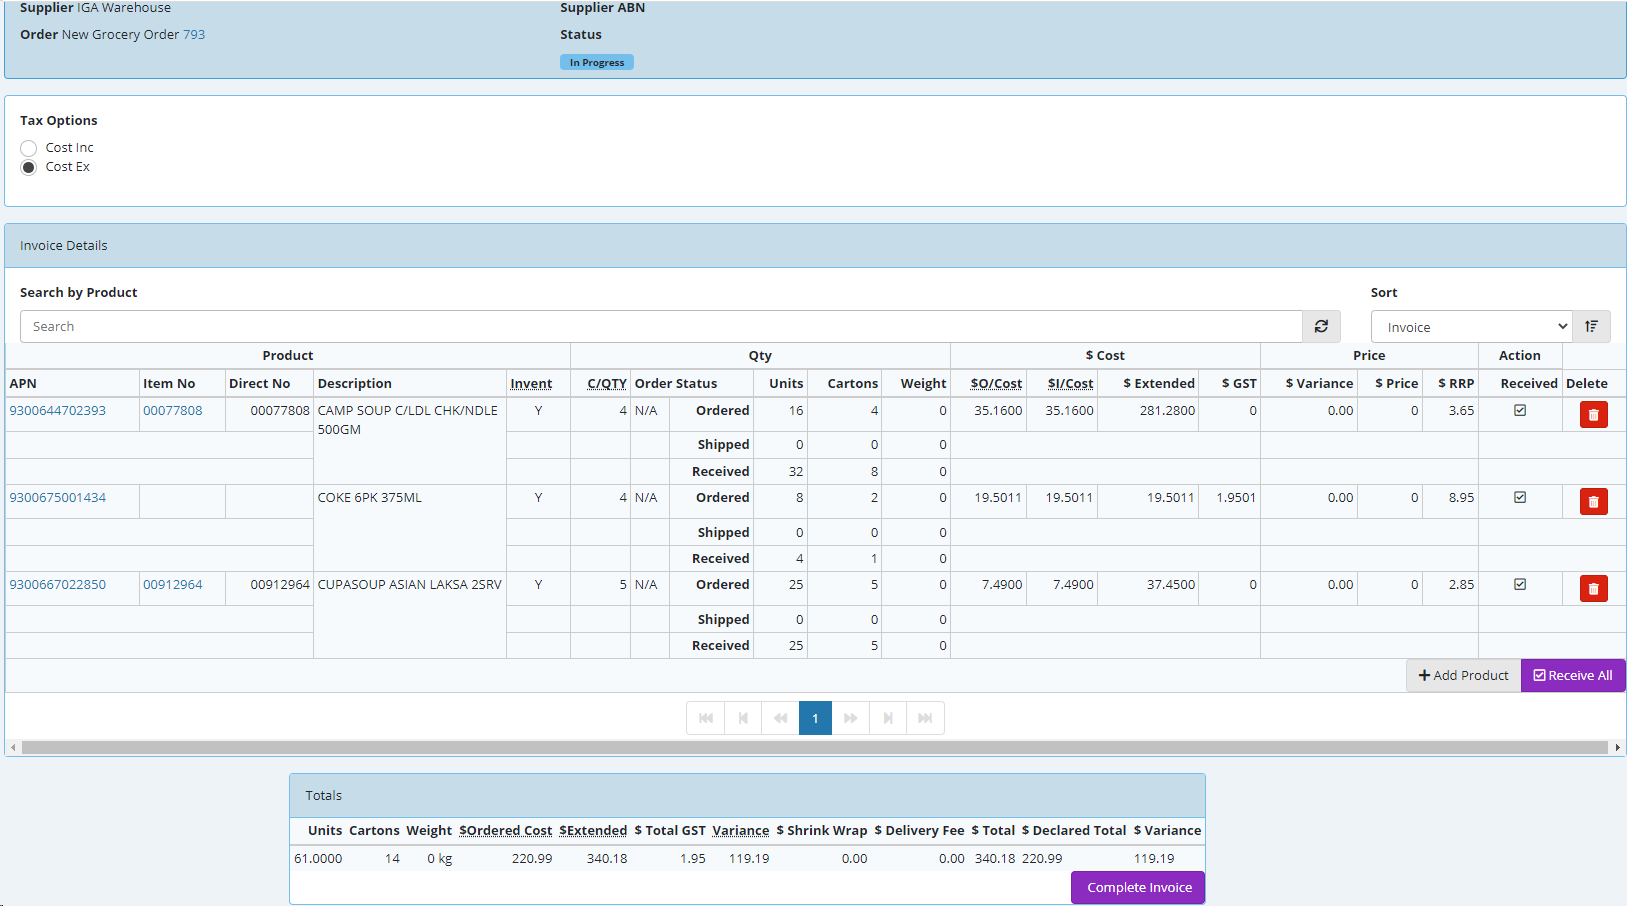1627x906 pixels.
Task: Click the Receive All button
Action: point(1573,676)
